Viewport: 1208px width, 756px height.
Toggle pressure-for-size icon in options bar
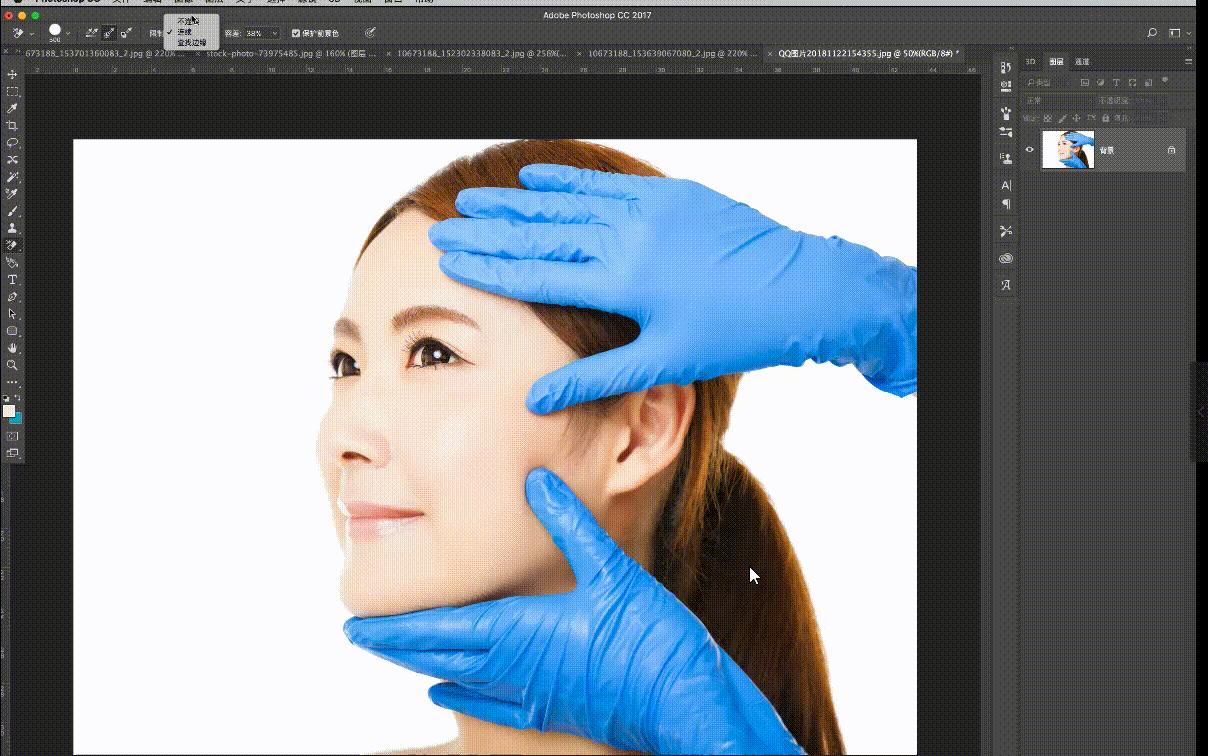[x=370, y=33]
